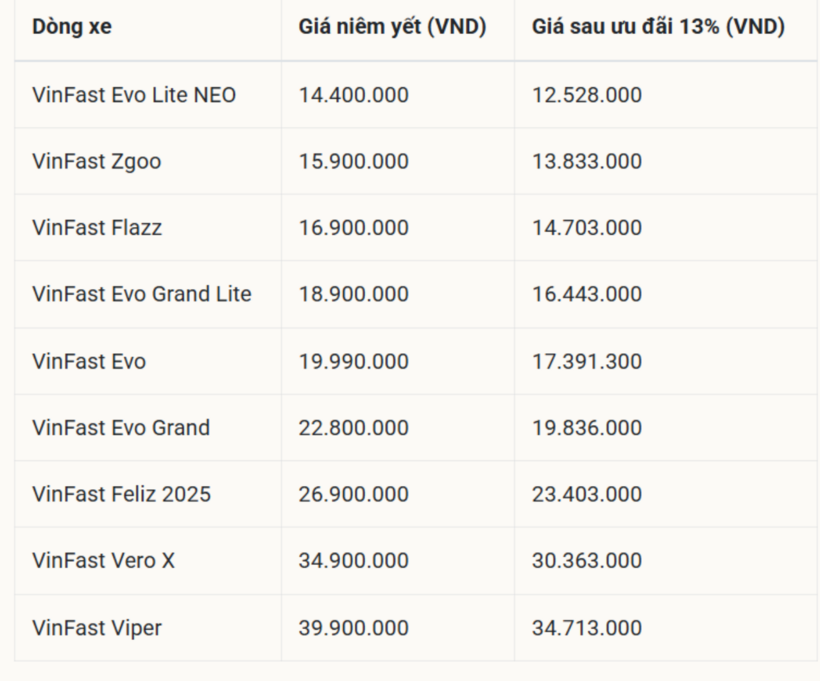Select the 15.900.000 price cell

click(x=353, y=162)
